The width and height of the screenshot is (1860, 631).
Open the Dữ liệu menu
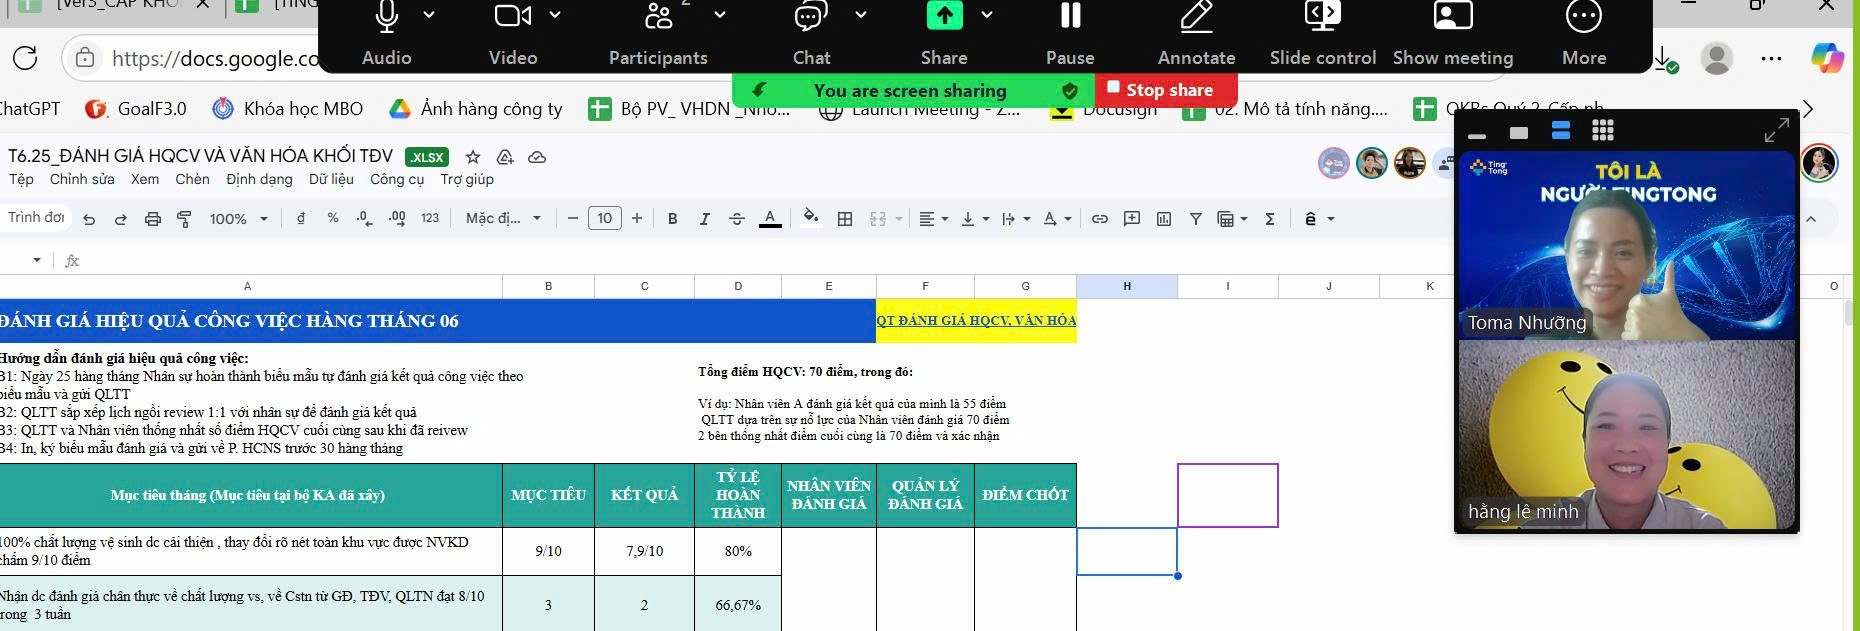(x=331, y=180)
